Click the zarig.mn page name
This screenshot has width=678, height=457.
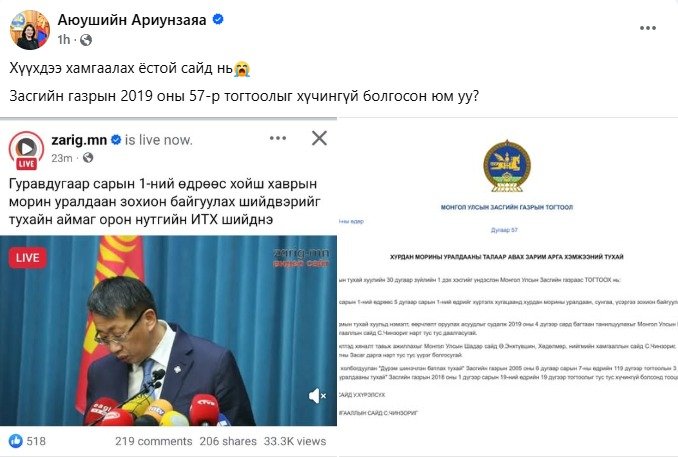(79, 140)
